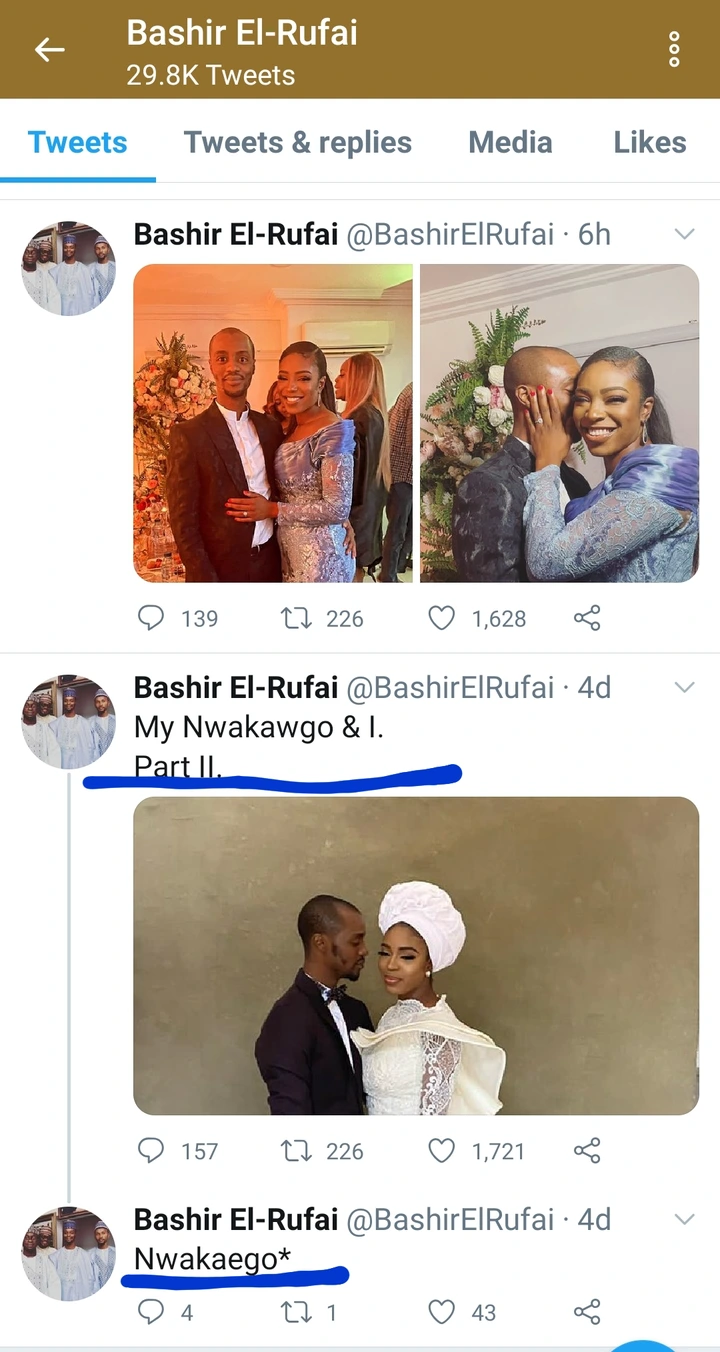Open the three-dot overflow menu
The image size is (720, 1352).
pos(674,49)
